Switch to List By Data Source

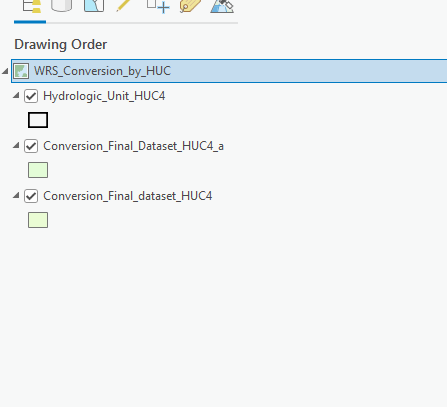click(61, 6)
